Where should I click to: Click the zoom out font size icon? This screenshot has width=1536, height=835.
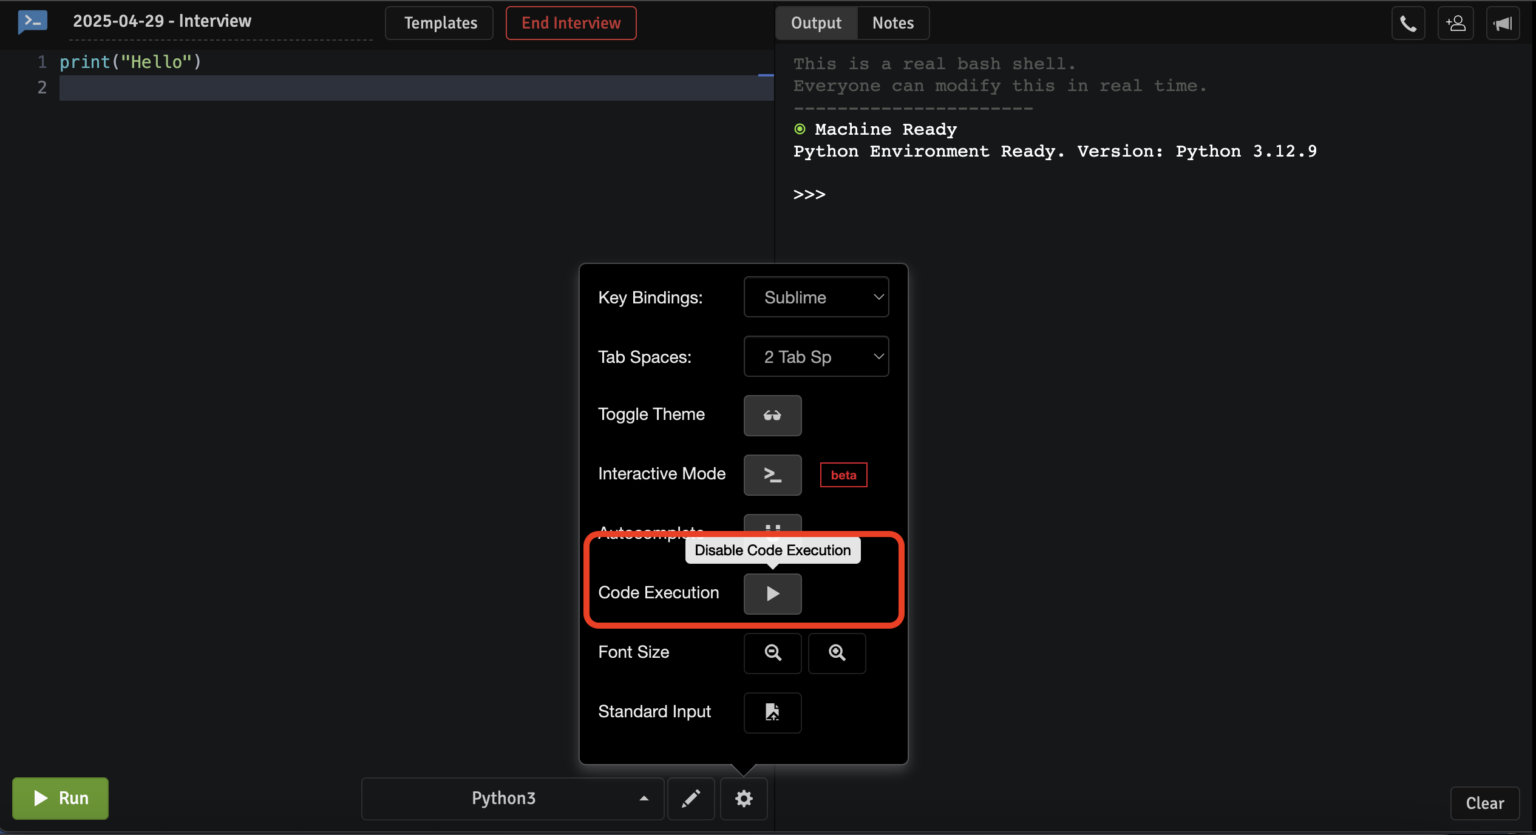pyautogui.click(x=772, y=653)
